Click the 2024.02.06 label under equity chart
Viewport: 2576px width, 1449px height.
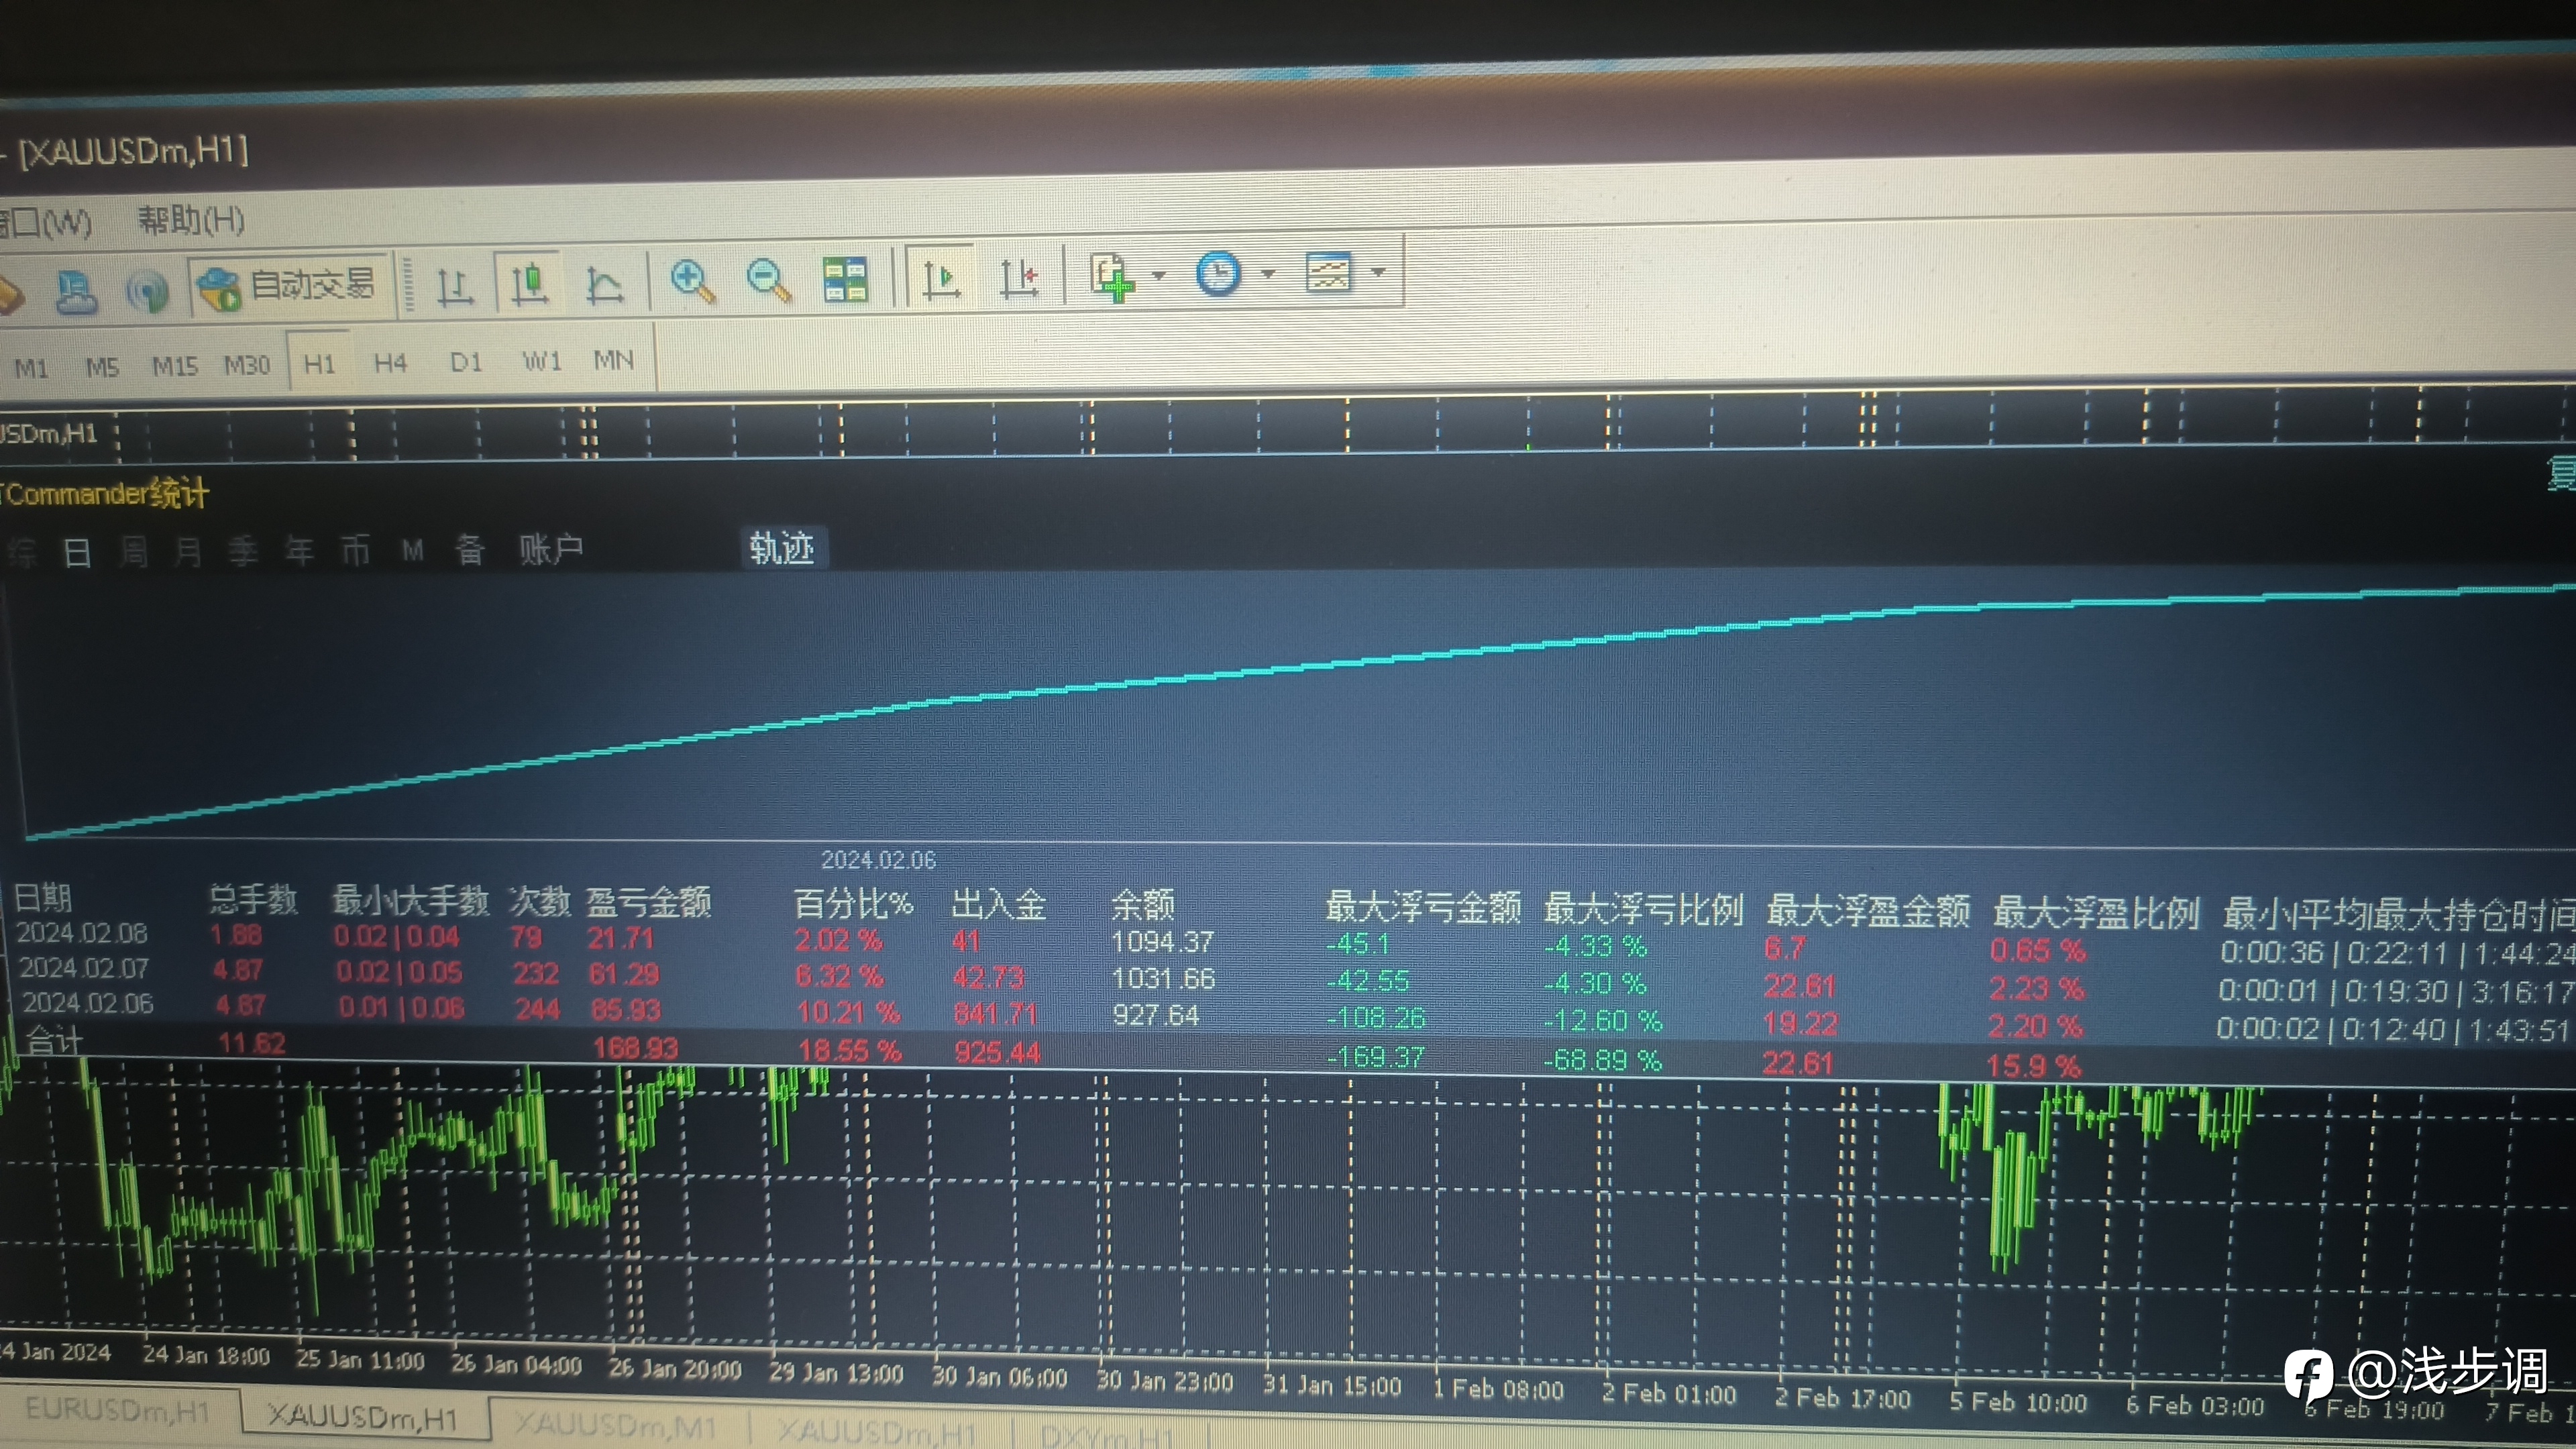tap(878, 860)
